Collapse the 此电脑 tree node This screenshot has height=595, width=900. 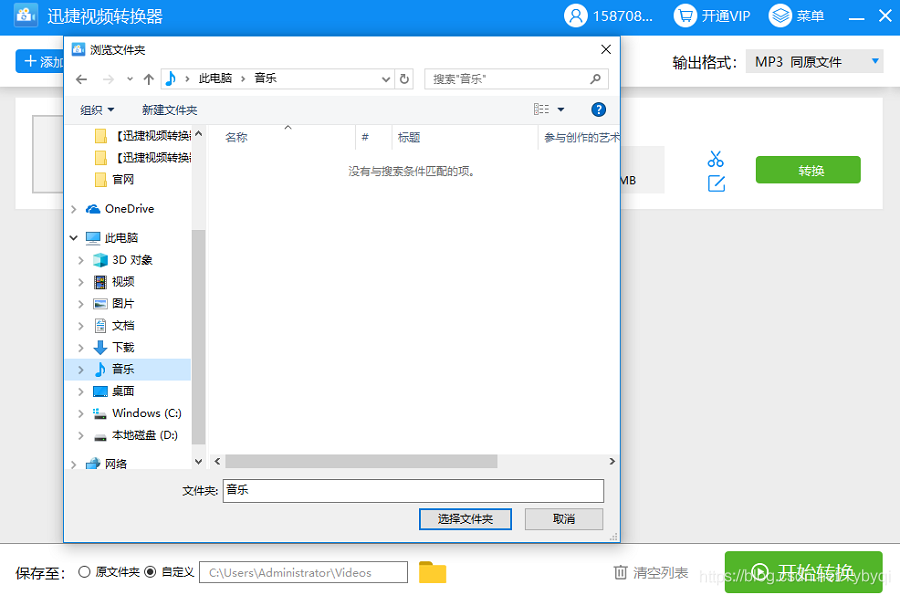coord(73,238)
